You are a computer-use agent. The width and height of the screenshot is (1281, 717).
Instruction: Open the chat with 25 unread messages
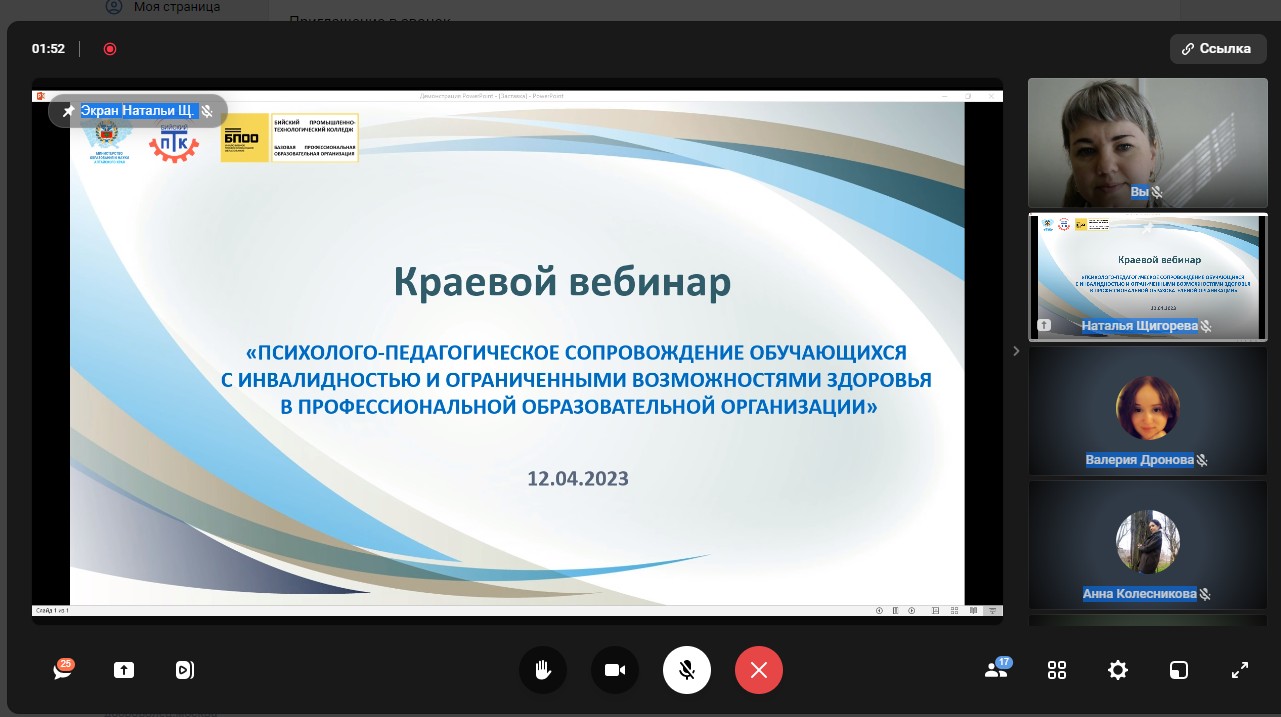point(63,670)
